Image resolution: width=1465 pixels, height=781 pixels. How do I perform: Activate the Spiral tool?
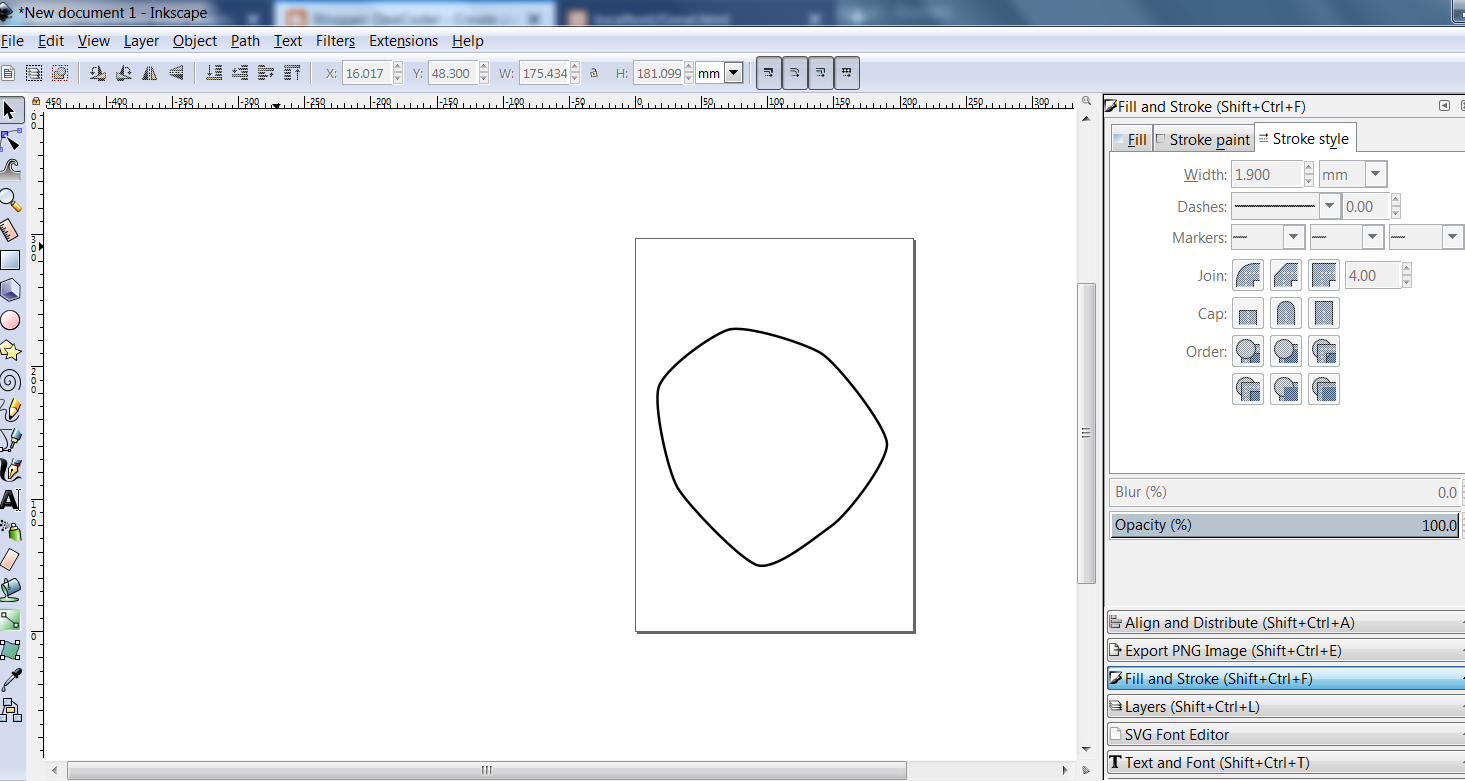[x=13, y=380]
